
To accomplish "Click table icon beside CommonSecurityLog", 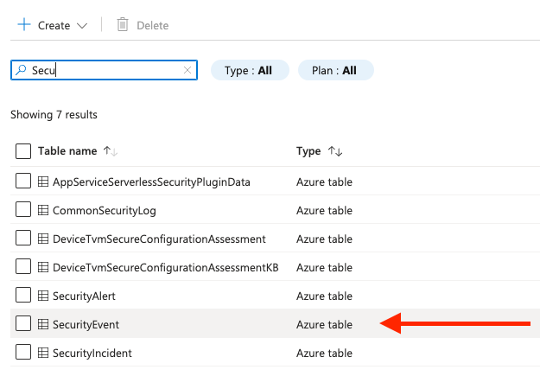I will (43, 210).
